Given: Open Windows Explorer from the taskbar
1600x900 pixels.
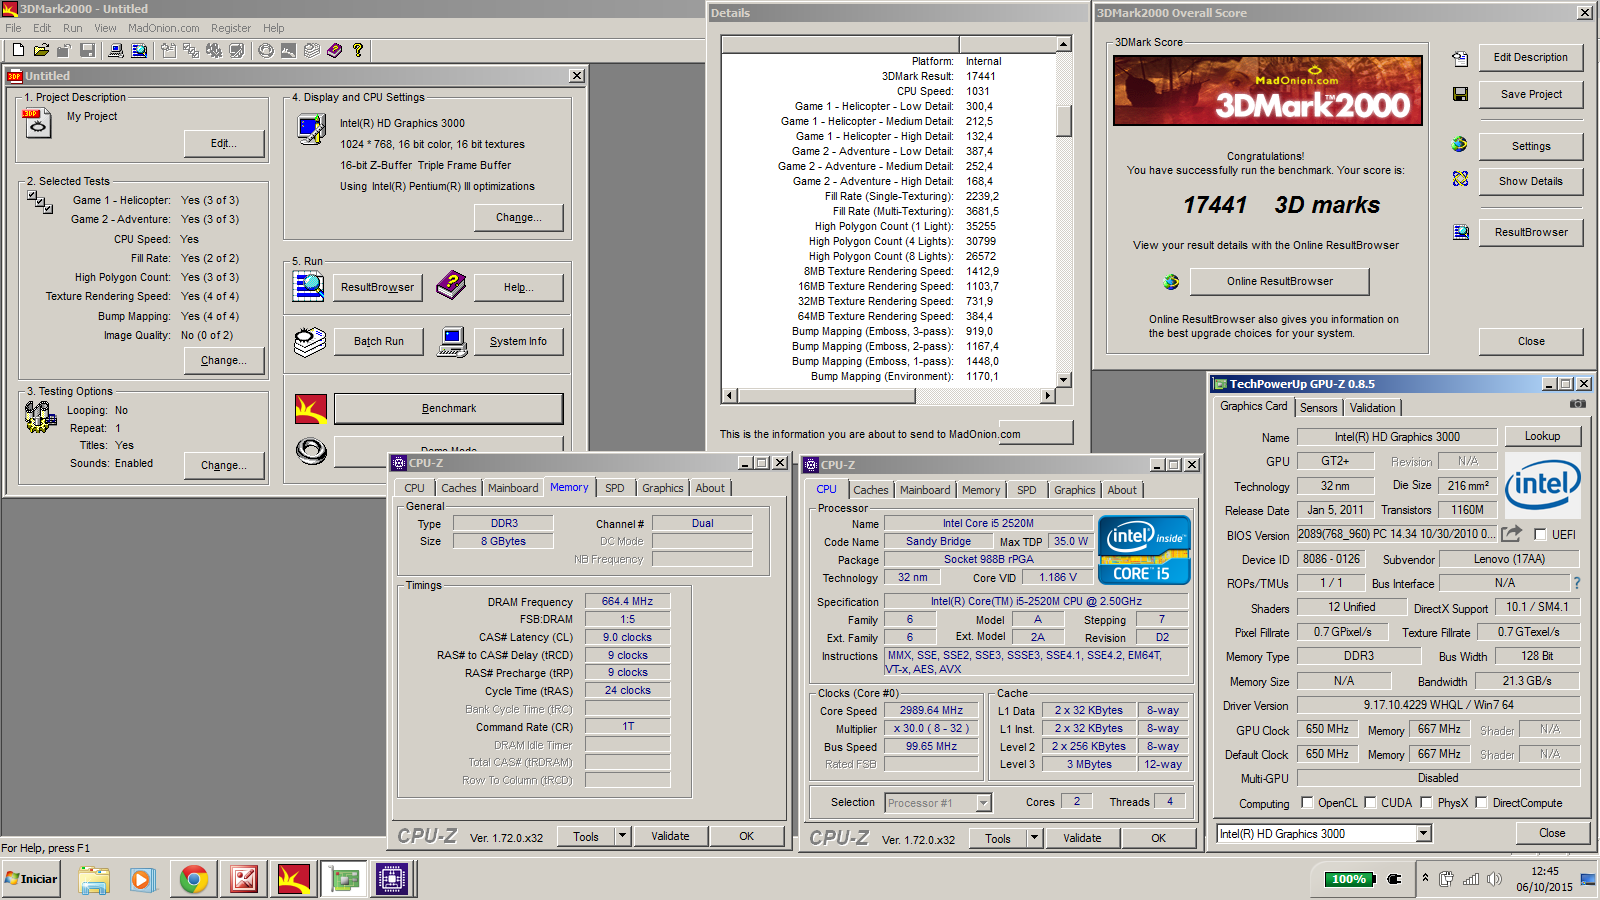Looking at the screenshot, I should 94,879.
